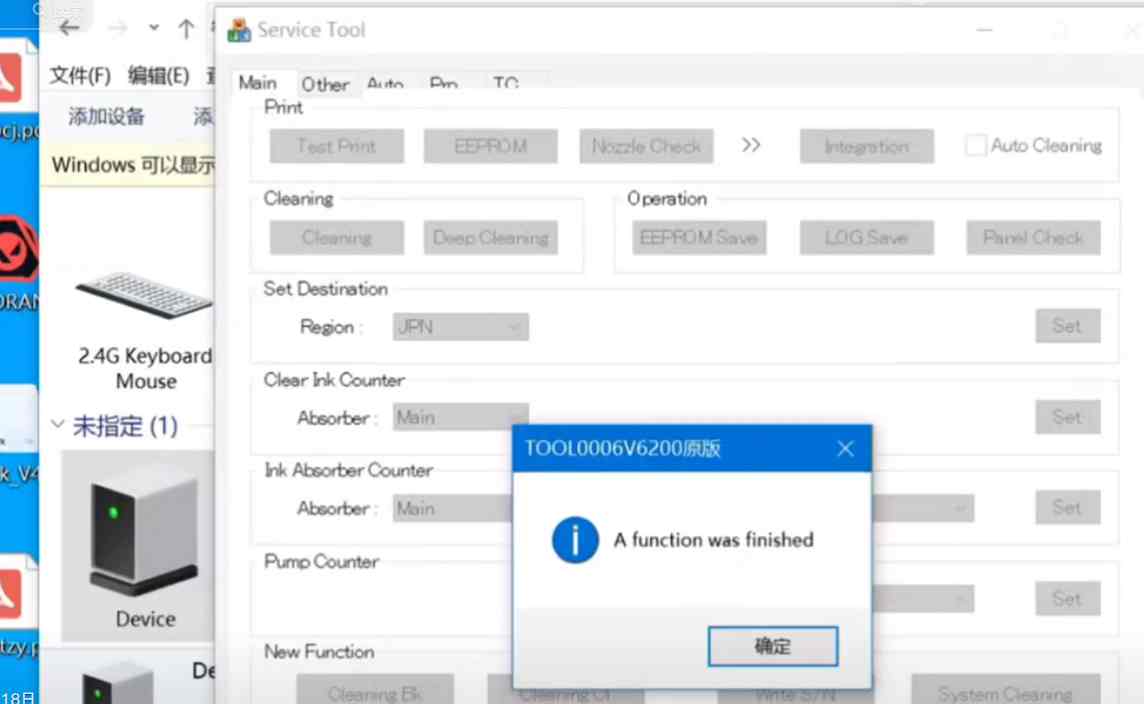
Task: Click the 添加设备 toolbar command
Action: click(x=106, y=117)
